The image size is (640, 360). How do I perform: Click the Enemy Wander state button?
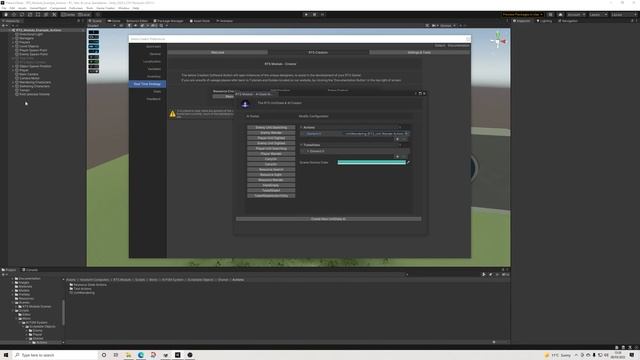coord(271,133)
